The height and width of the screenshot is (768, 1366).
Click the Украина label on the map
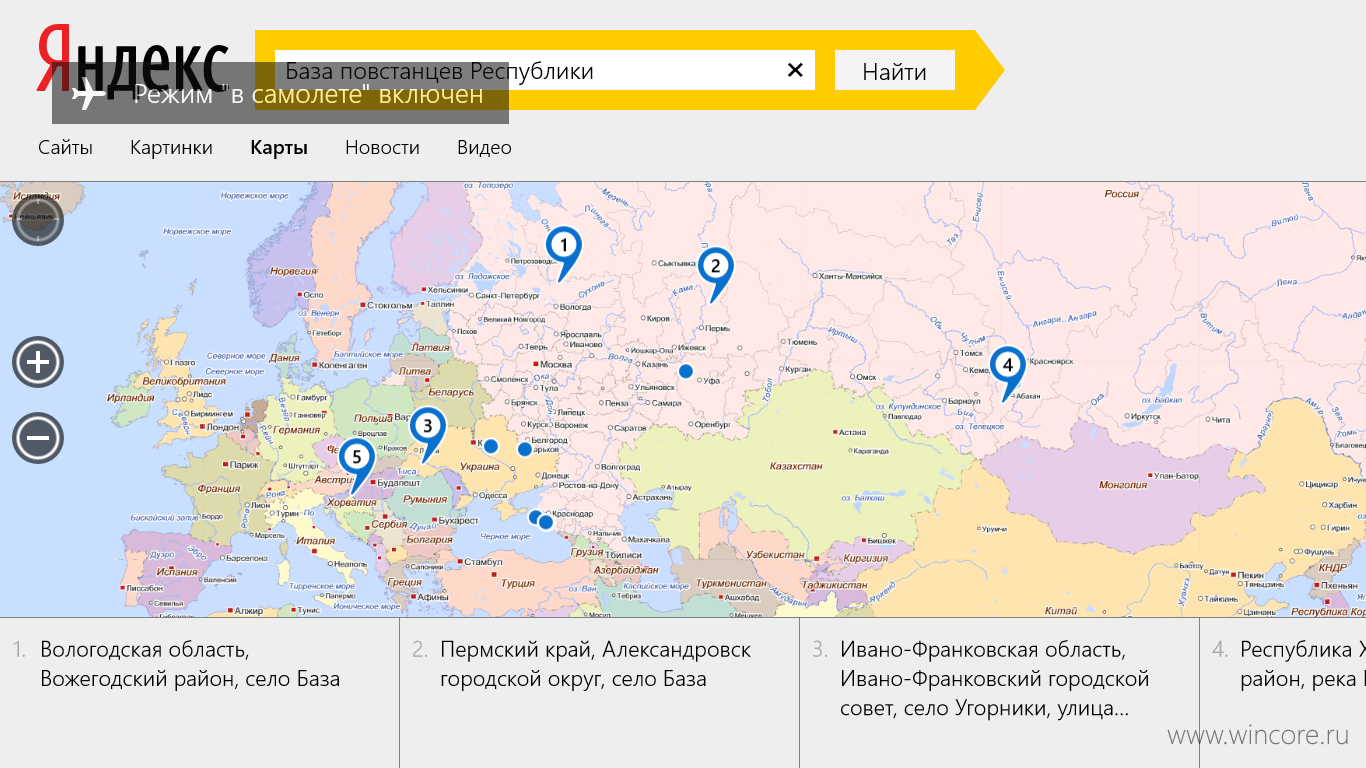(x=480, y=466)
